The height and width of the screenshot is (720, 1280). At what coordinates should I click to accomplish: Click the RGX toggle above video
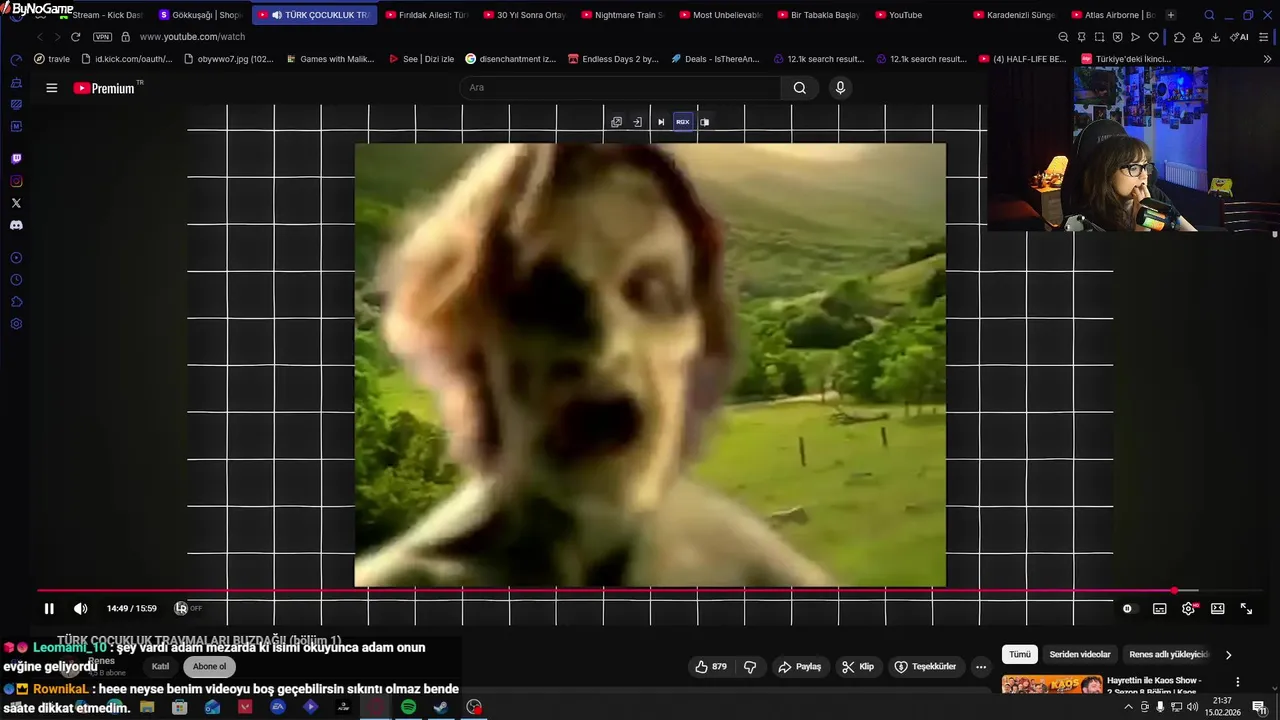click(x=683, y=122)
